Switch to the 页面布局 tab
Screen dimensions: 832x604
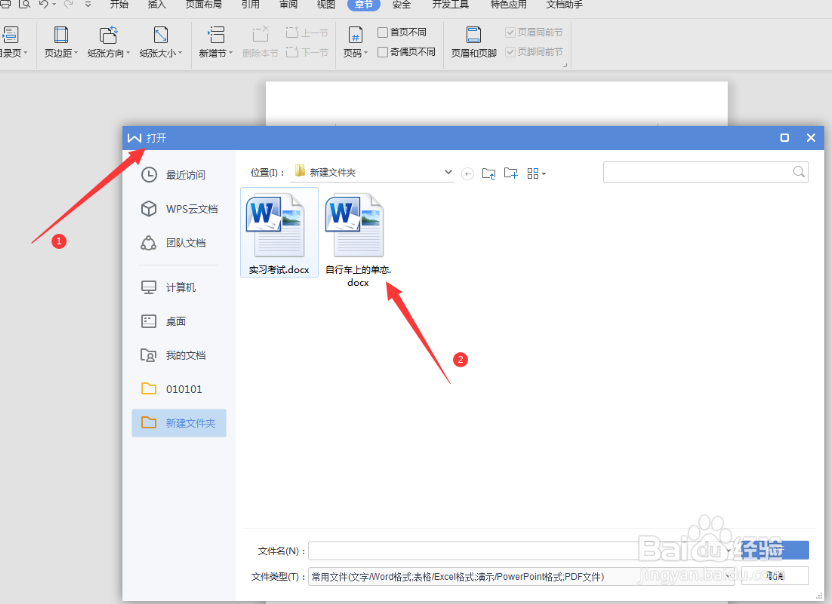[x=203, y=4]
